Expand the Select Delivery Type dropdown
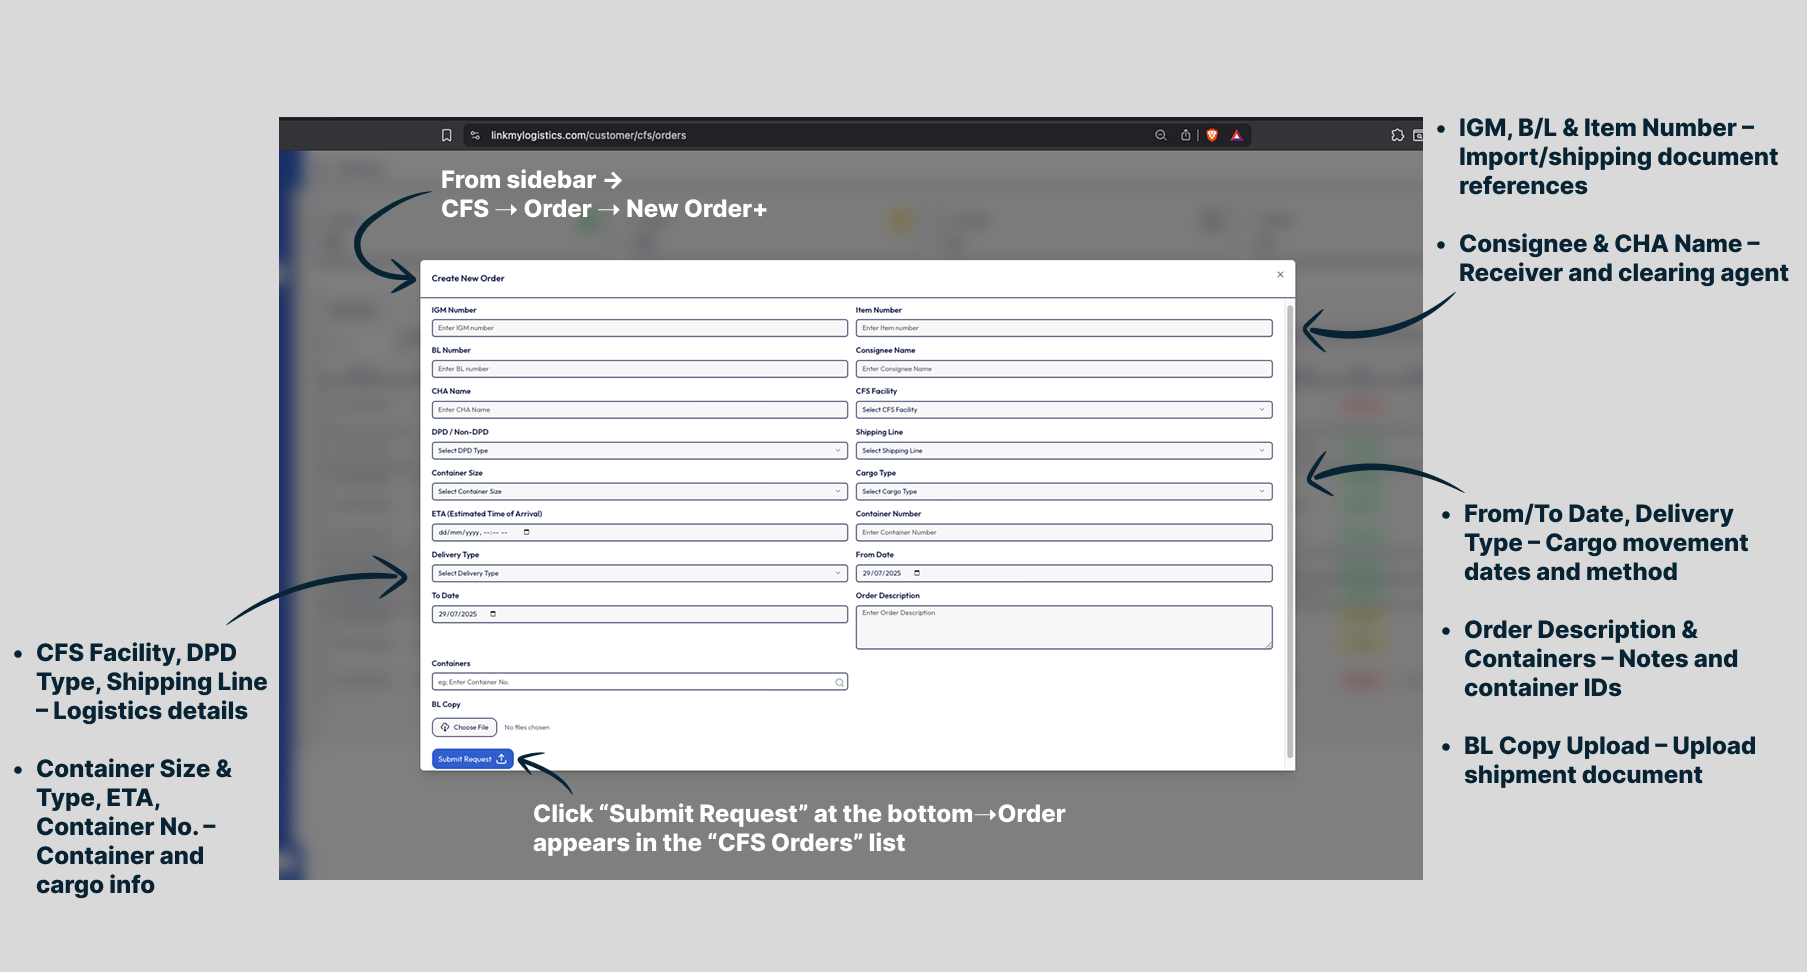 639,573
